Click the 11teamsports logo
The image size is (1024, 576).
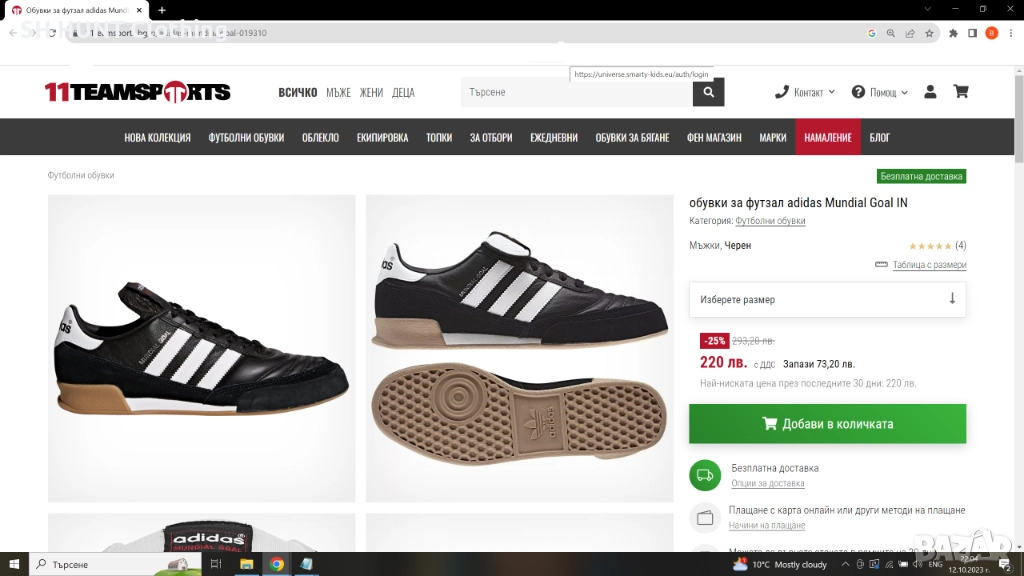138,92
